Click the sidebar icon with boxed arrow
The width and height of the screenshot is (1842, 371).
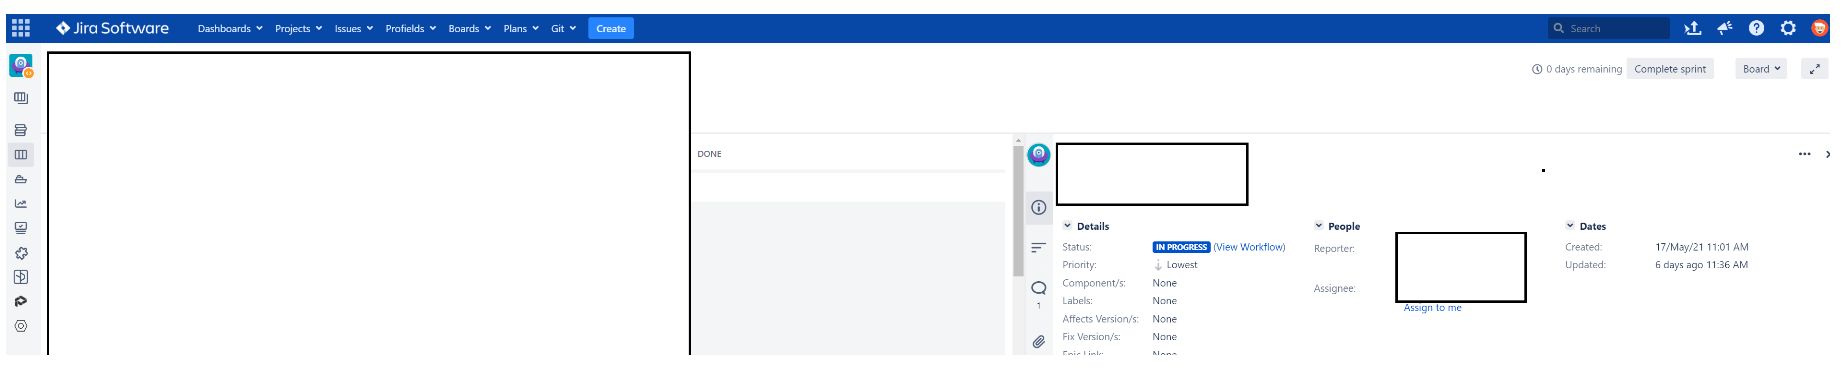[21, 277]
